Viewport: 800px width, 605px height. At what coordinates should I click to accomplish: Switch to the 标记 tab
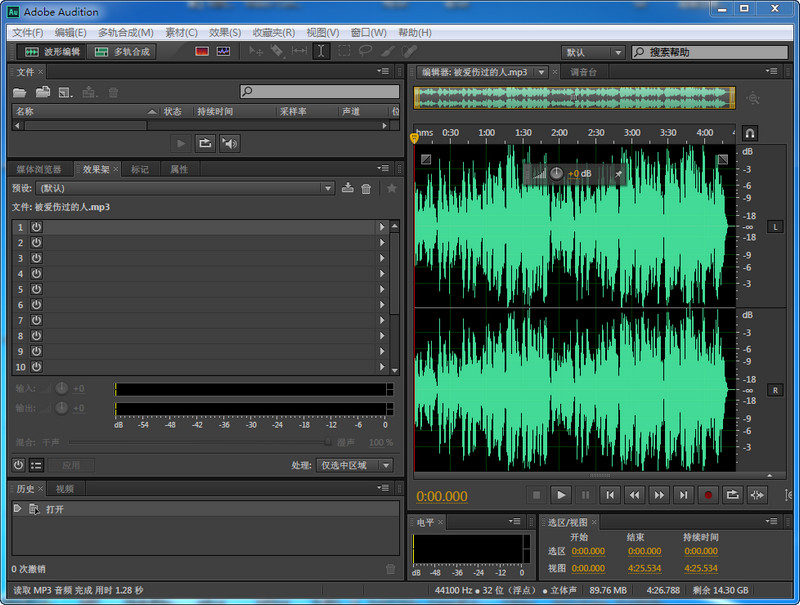click(139, 169)
